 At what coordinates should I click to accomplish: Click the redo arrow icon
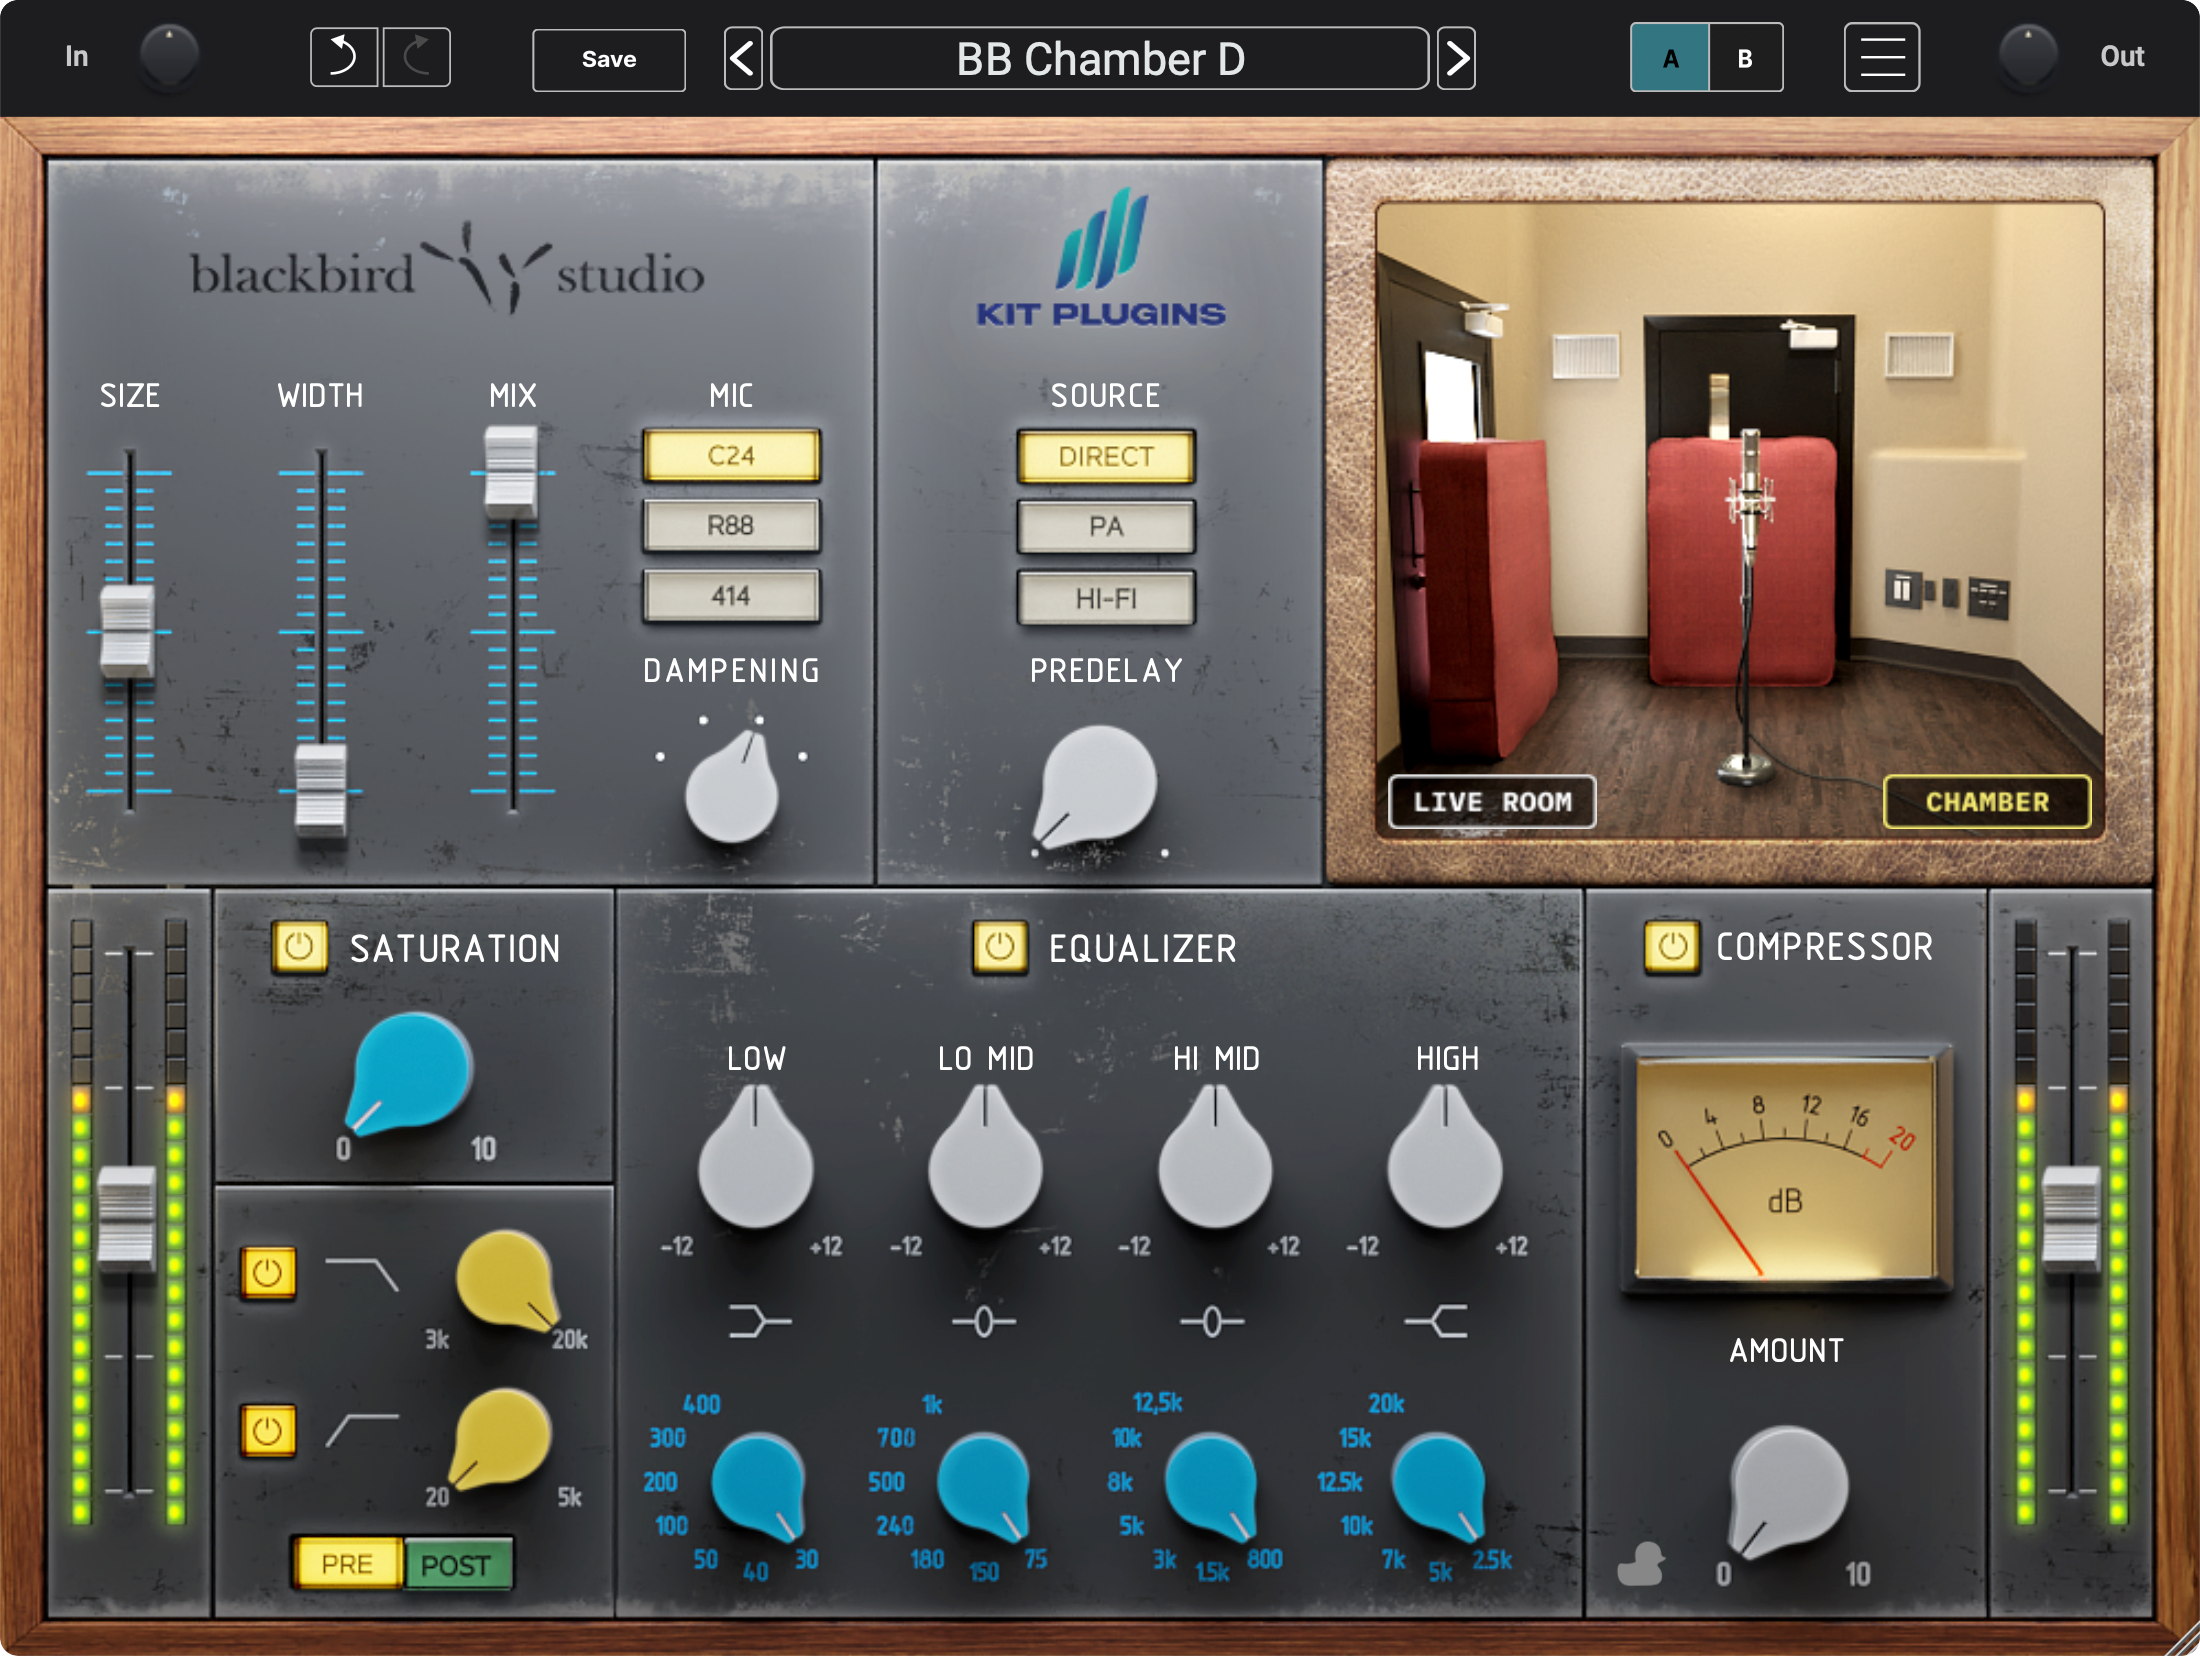pyautogui.click(x=417, y=58)
